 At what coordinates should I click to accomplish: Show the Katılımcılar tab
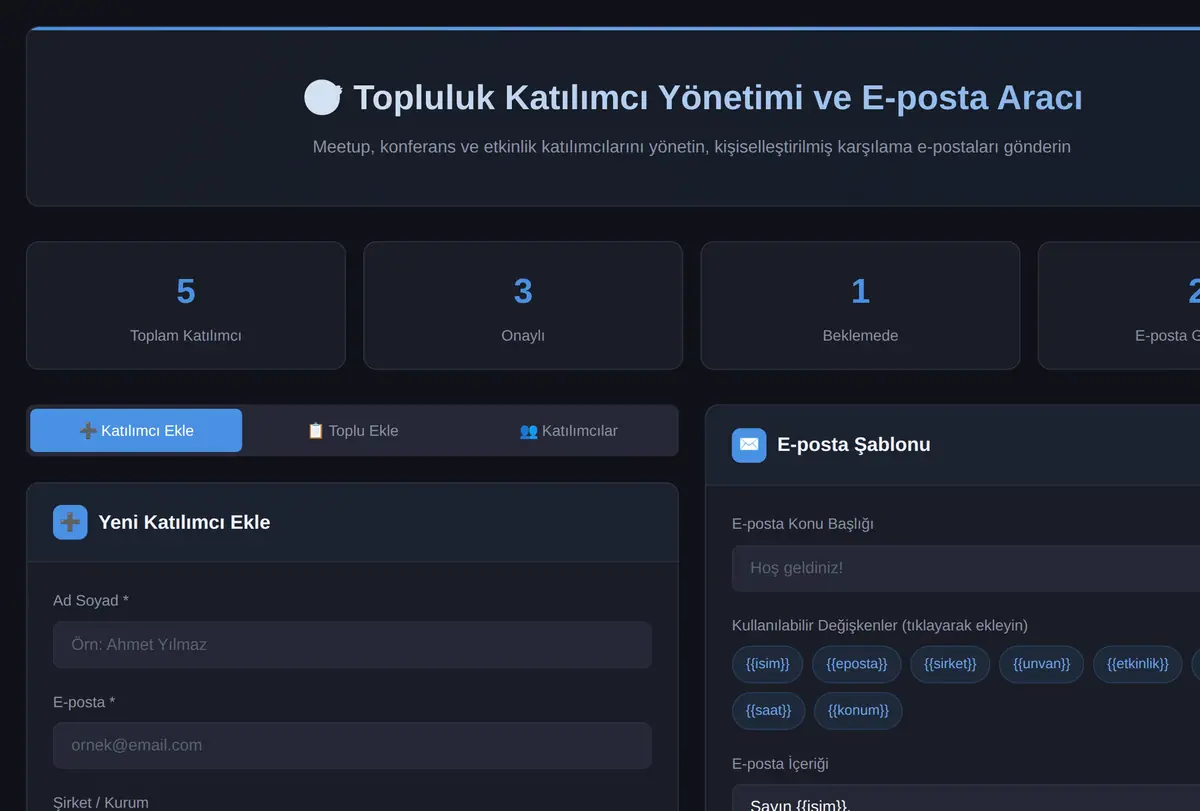[568, 430]
